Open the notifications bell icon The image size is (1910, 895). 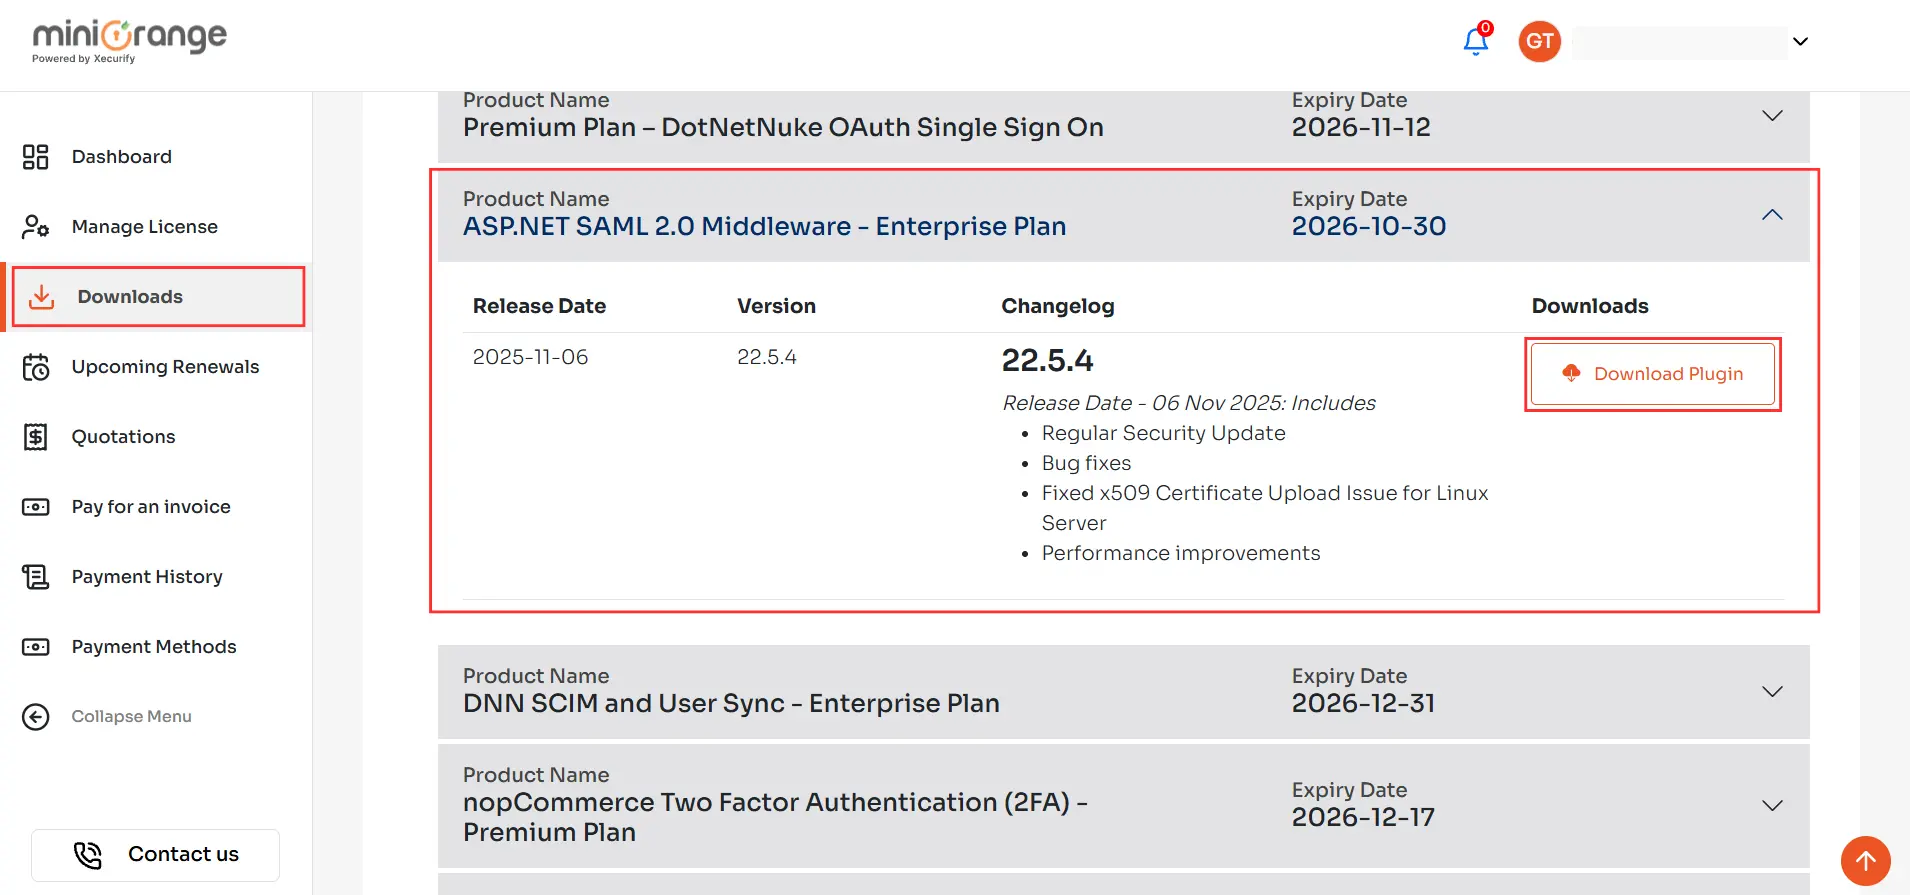click(1476, 41)
